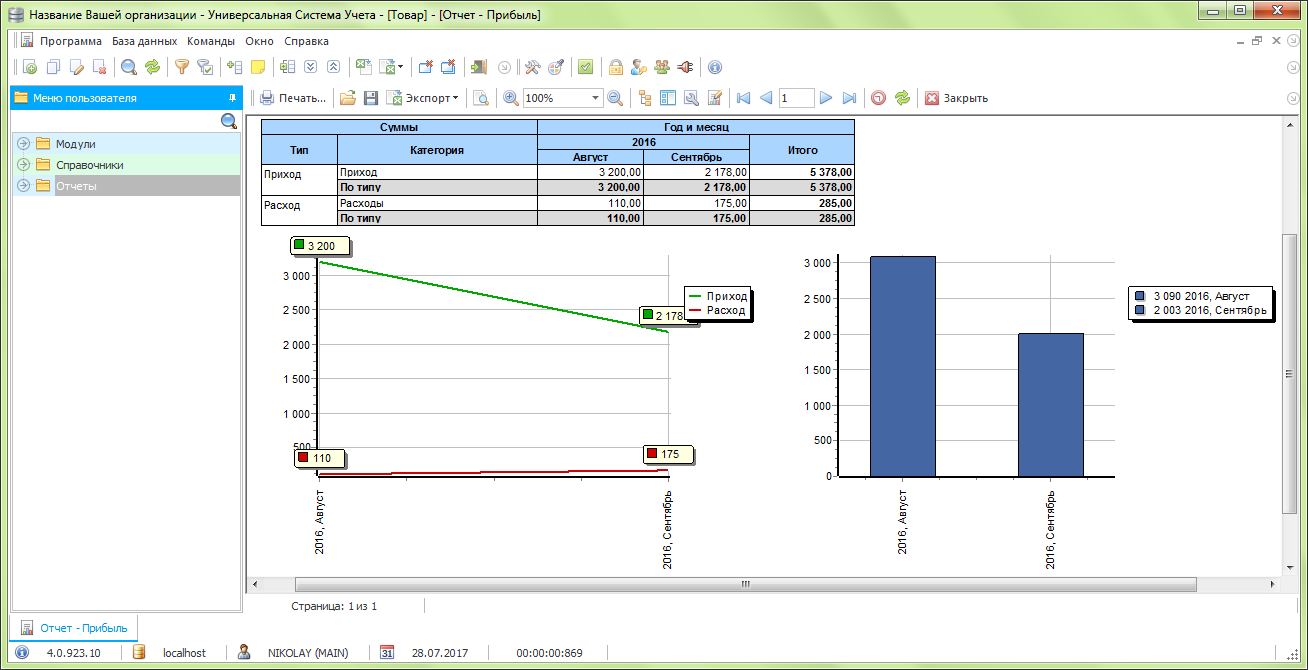Click the calendar icon in status bar
The height and width of the screenshot is (670, 1308).
tap(388, 652)
